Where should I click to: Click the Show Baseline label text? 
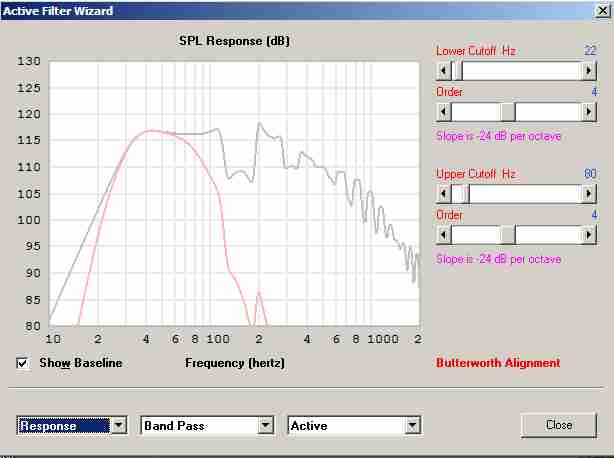pos(81,363)
